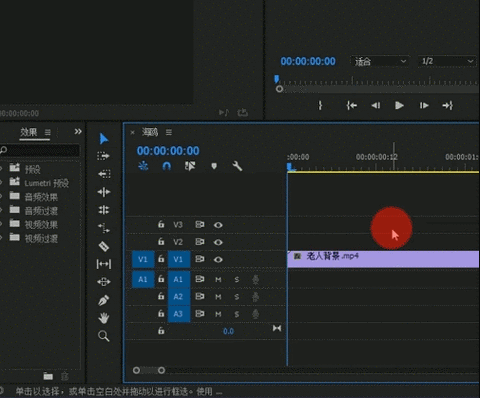
Task: Expand the 视频效果 folder
Action: coord(2,224)
